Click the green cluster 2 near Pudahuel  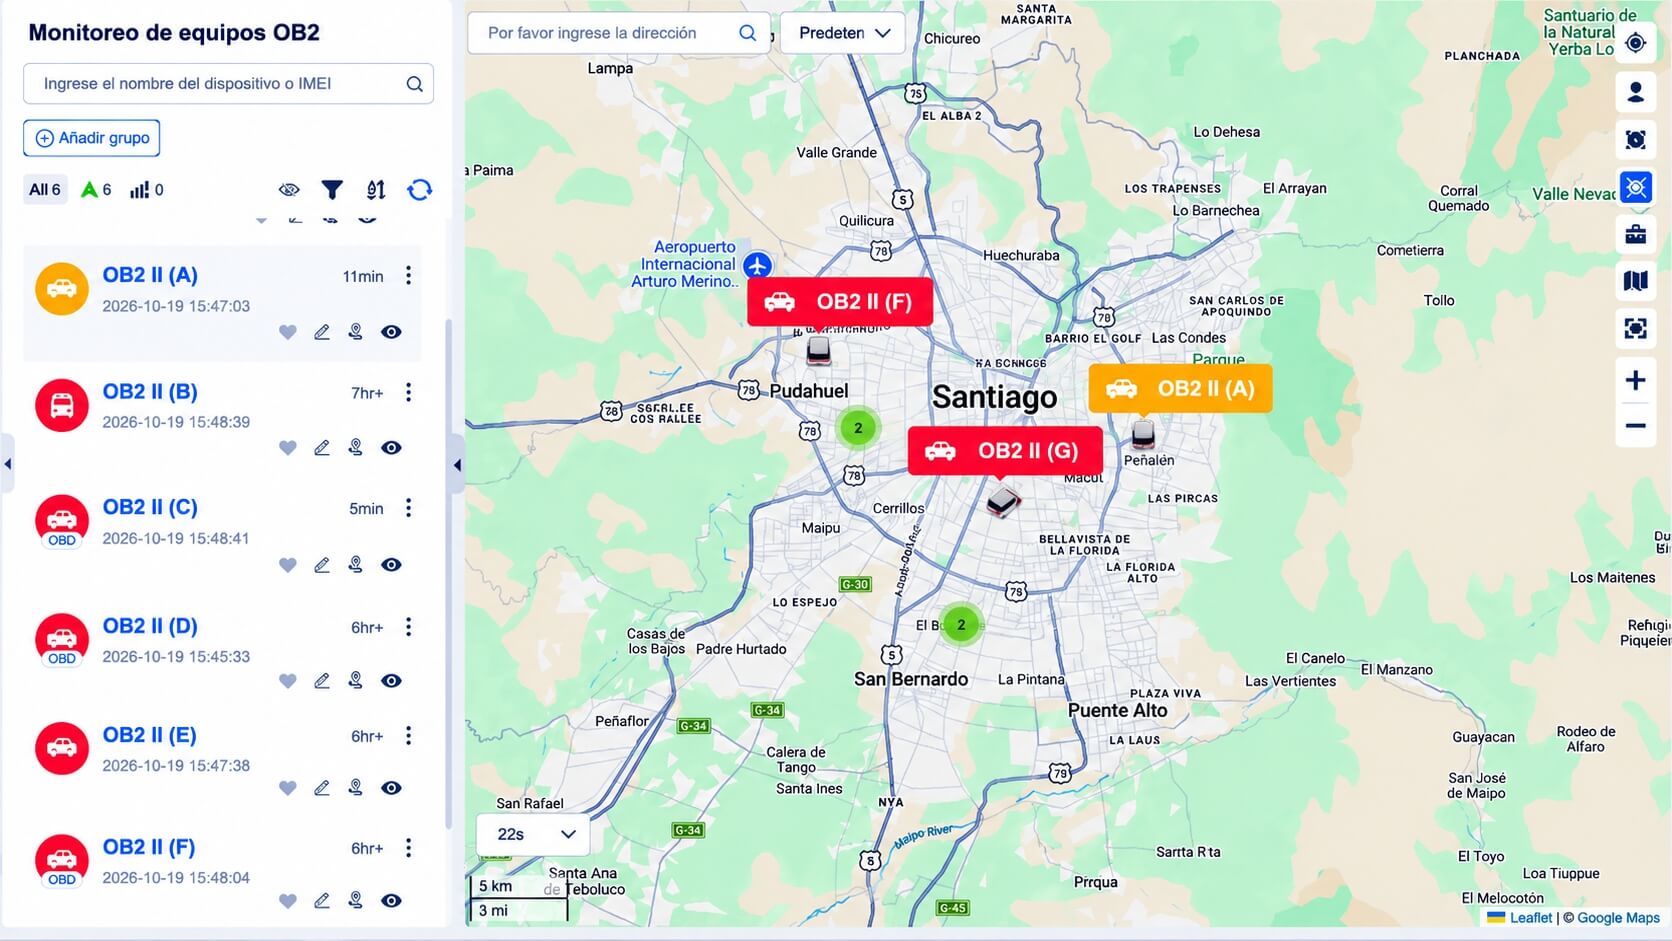858,428
